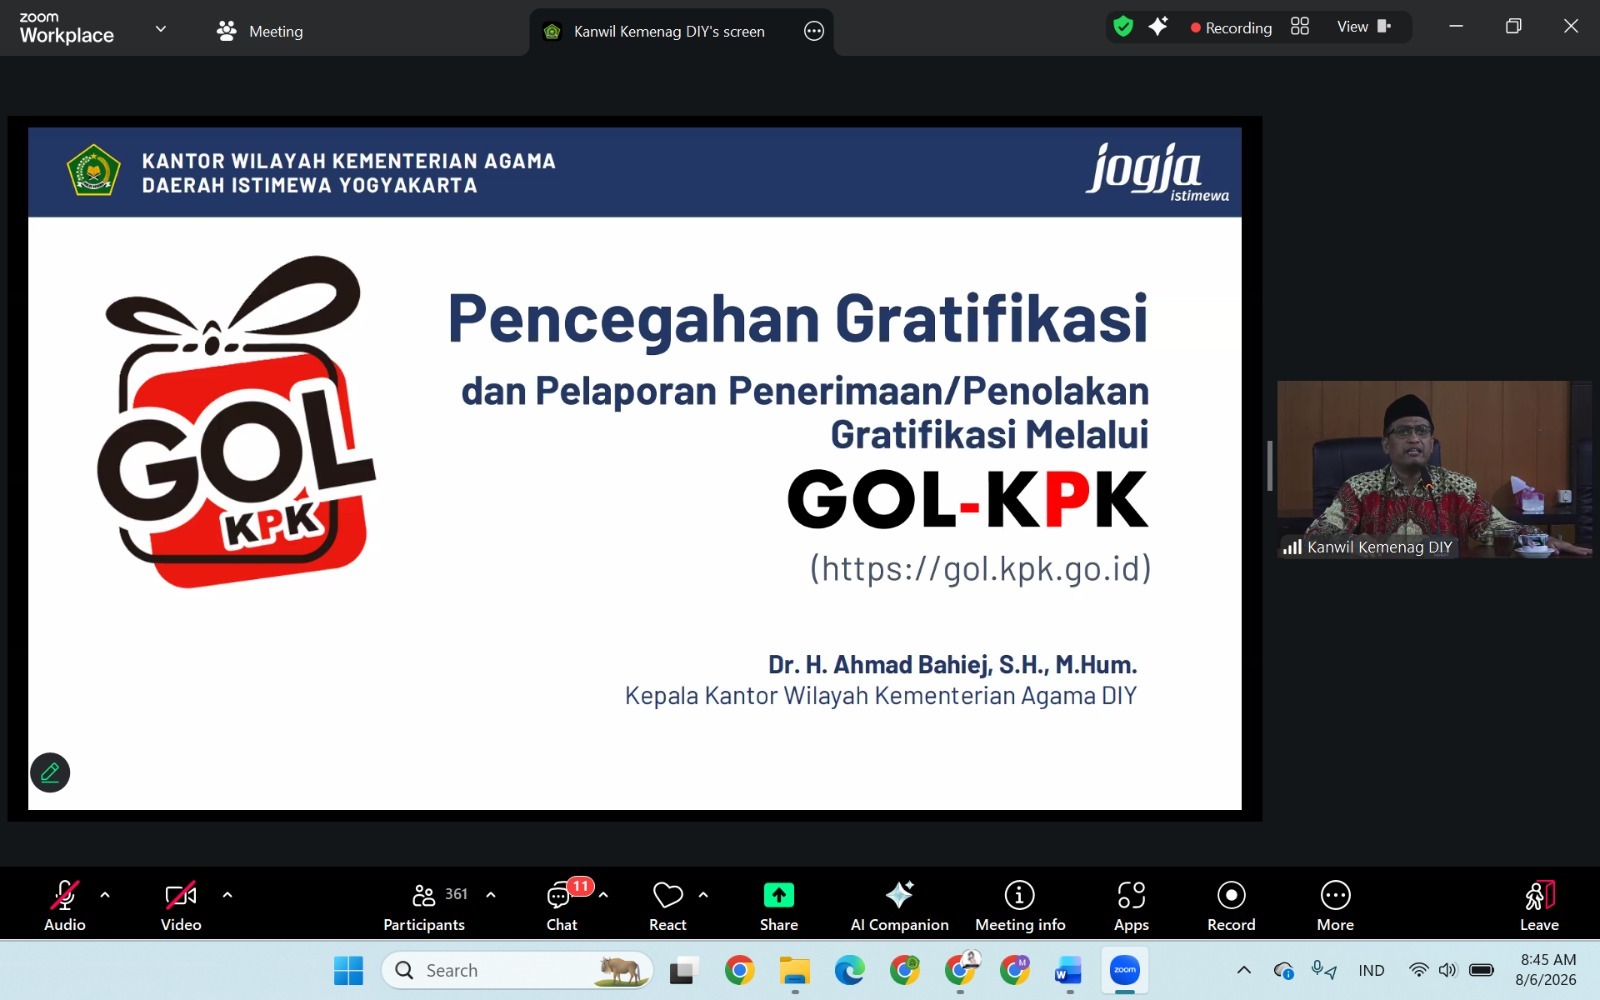Click the AI Companion sparkle icon in title bar
This screenshot has width=1600, height=1000.
1158,27
